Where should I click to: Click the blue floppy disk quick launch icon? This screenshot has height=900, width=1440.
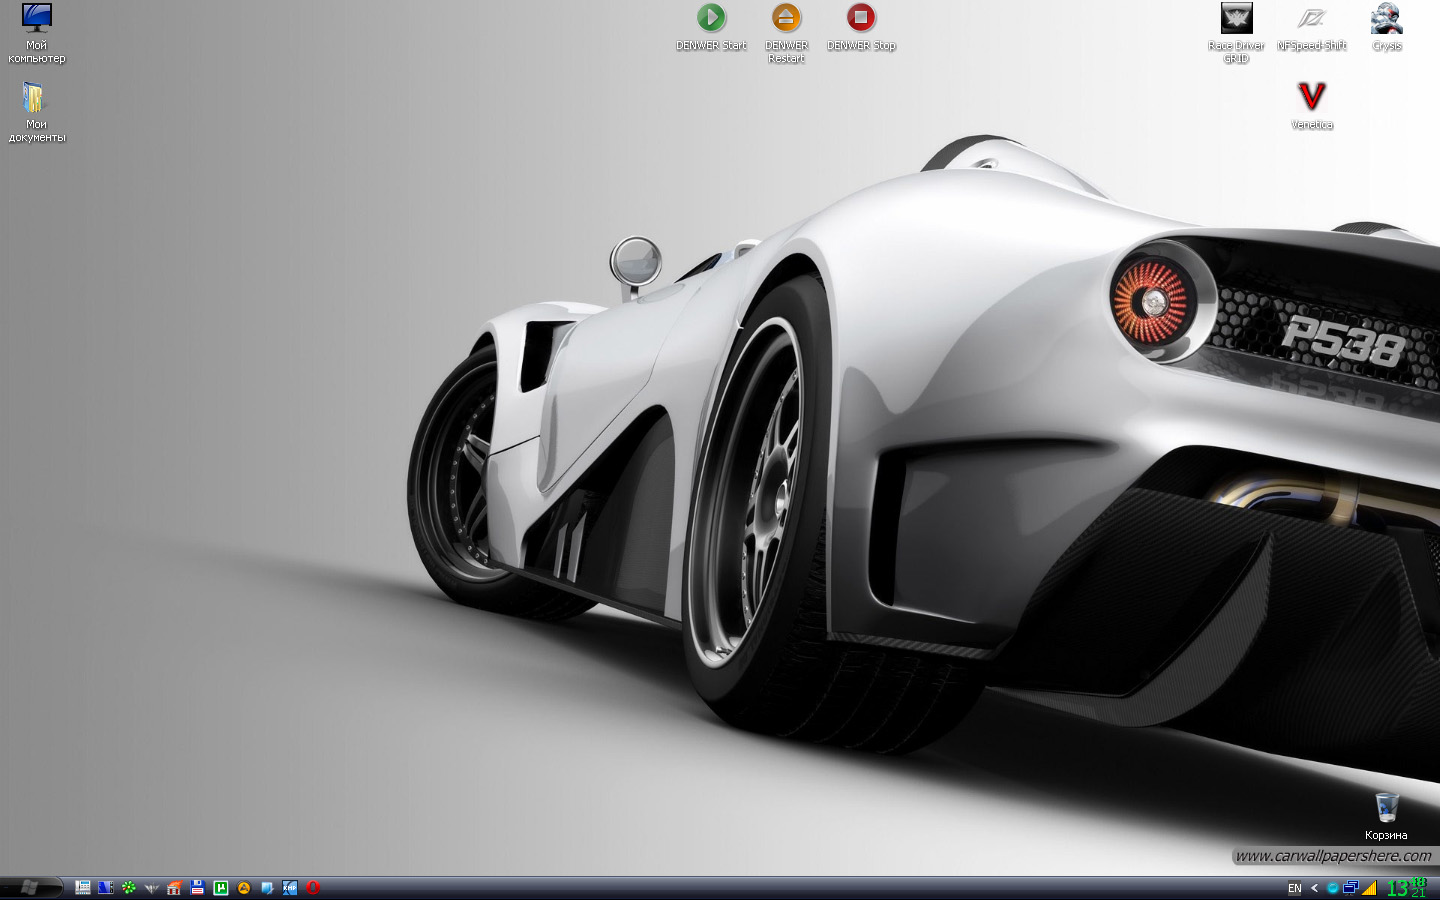pos(198,888)
